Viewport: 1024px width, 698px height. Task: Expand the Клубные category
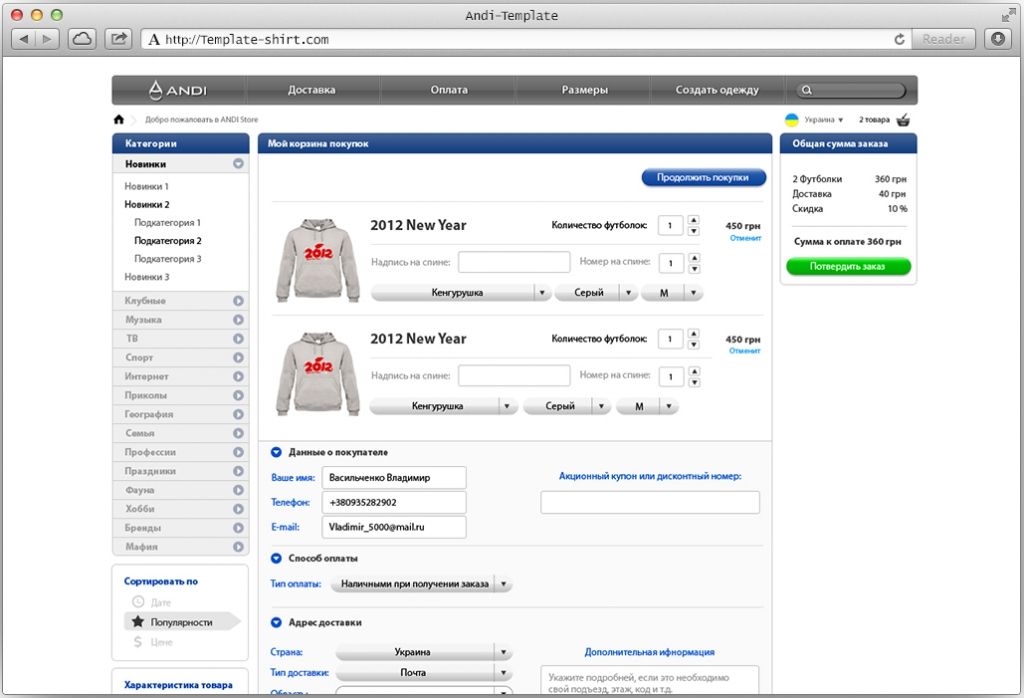180,301
